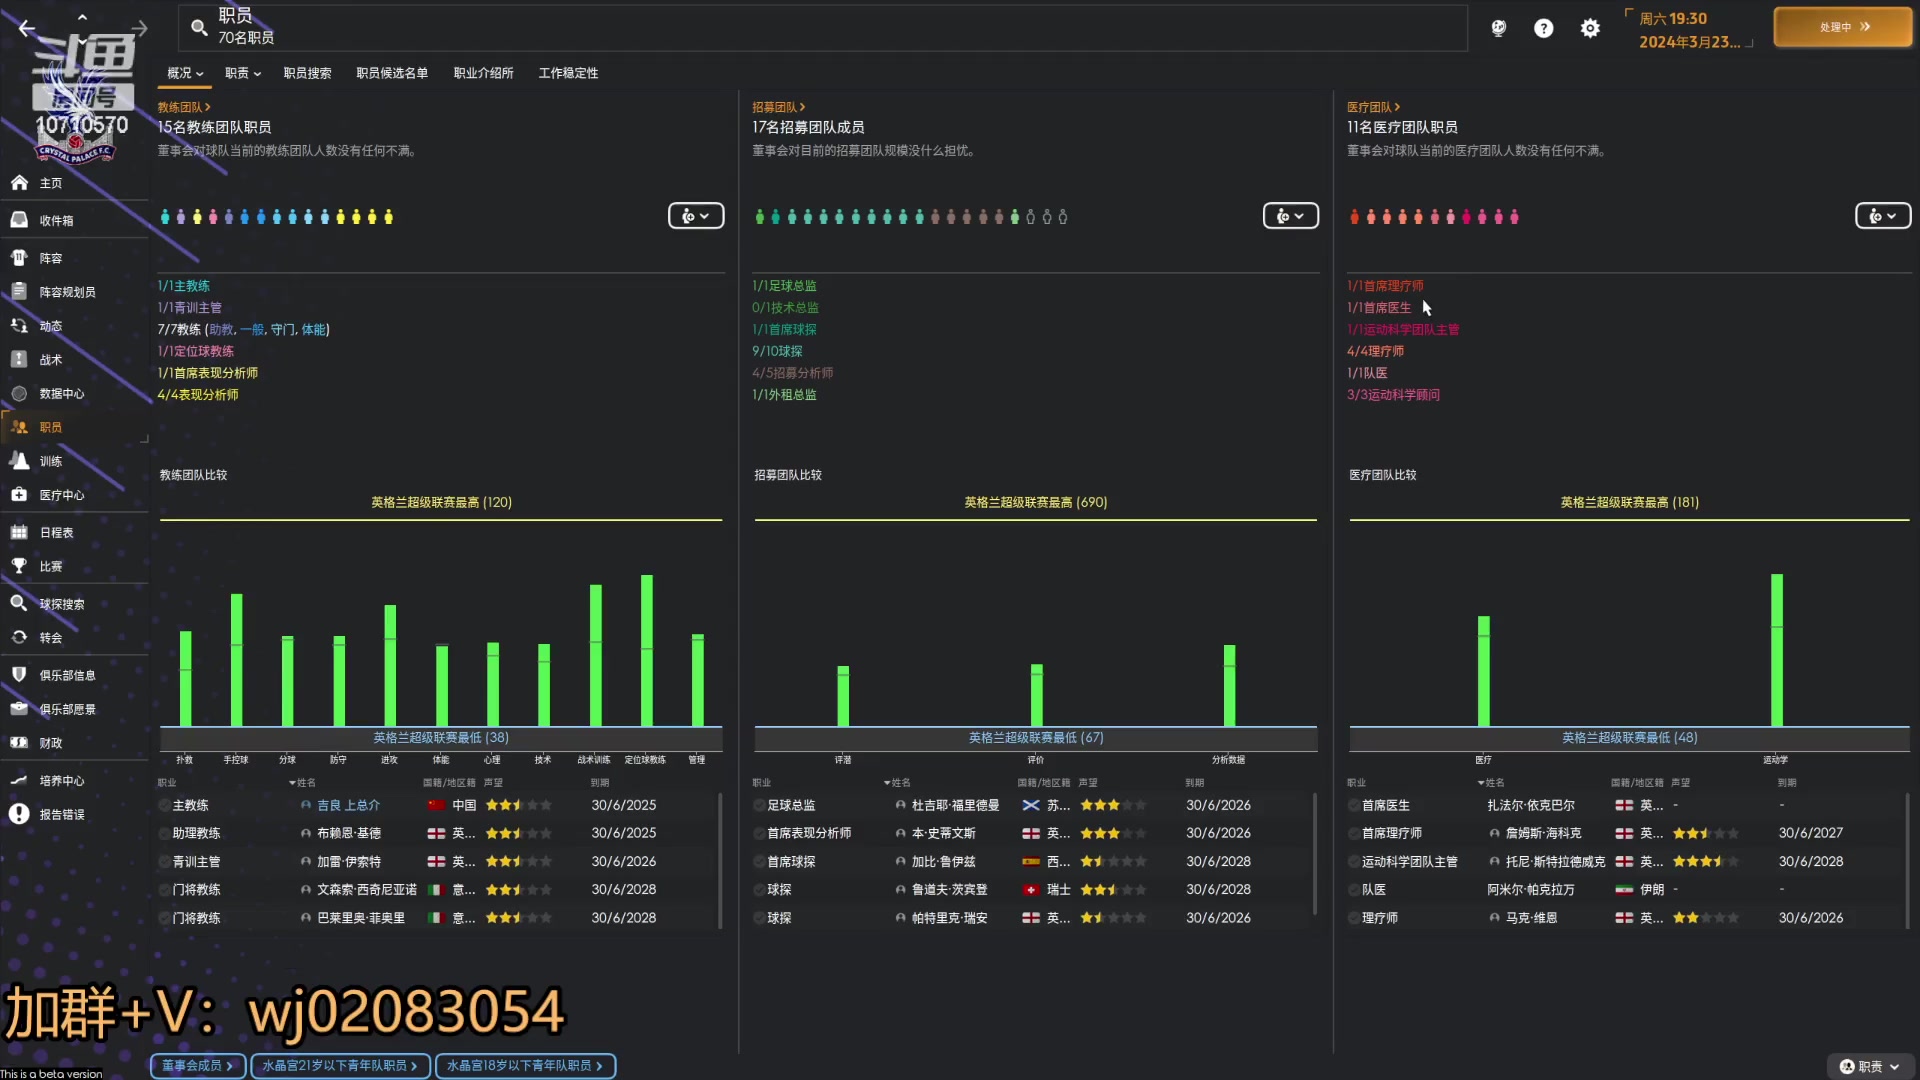The image size is (1920, 1080).
Task: Open recruitment team staff actions dropdown
Action: 1291,216
